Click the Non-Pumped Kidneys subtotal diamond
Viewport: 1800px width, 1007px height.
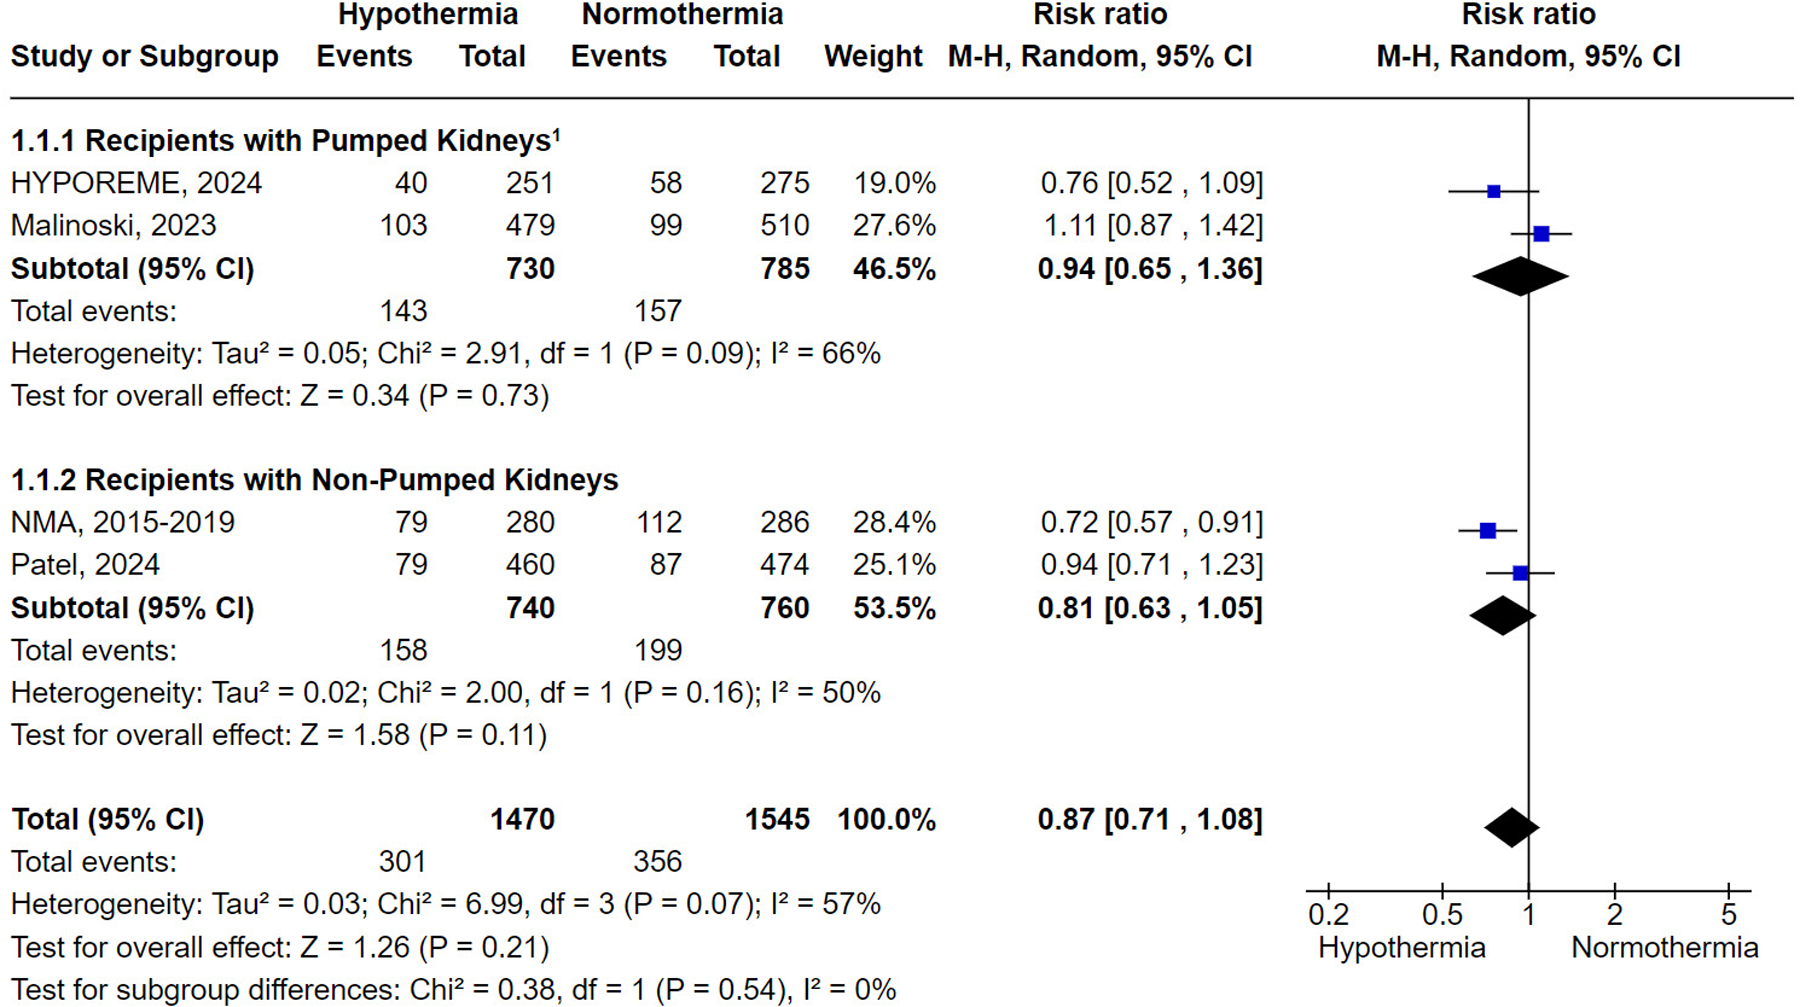(1502, 615)
